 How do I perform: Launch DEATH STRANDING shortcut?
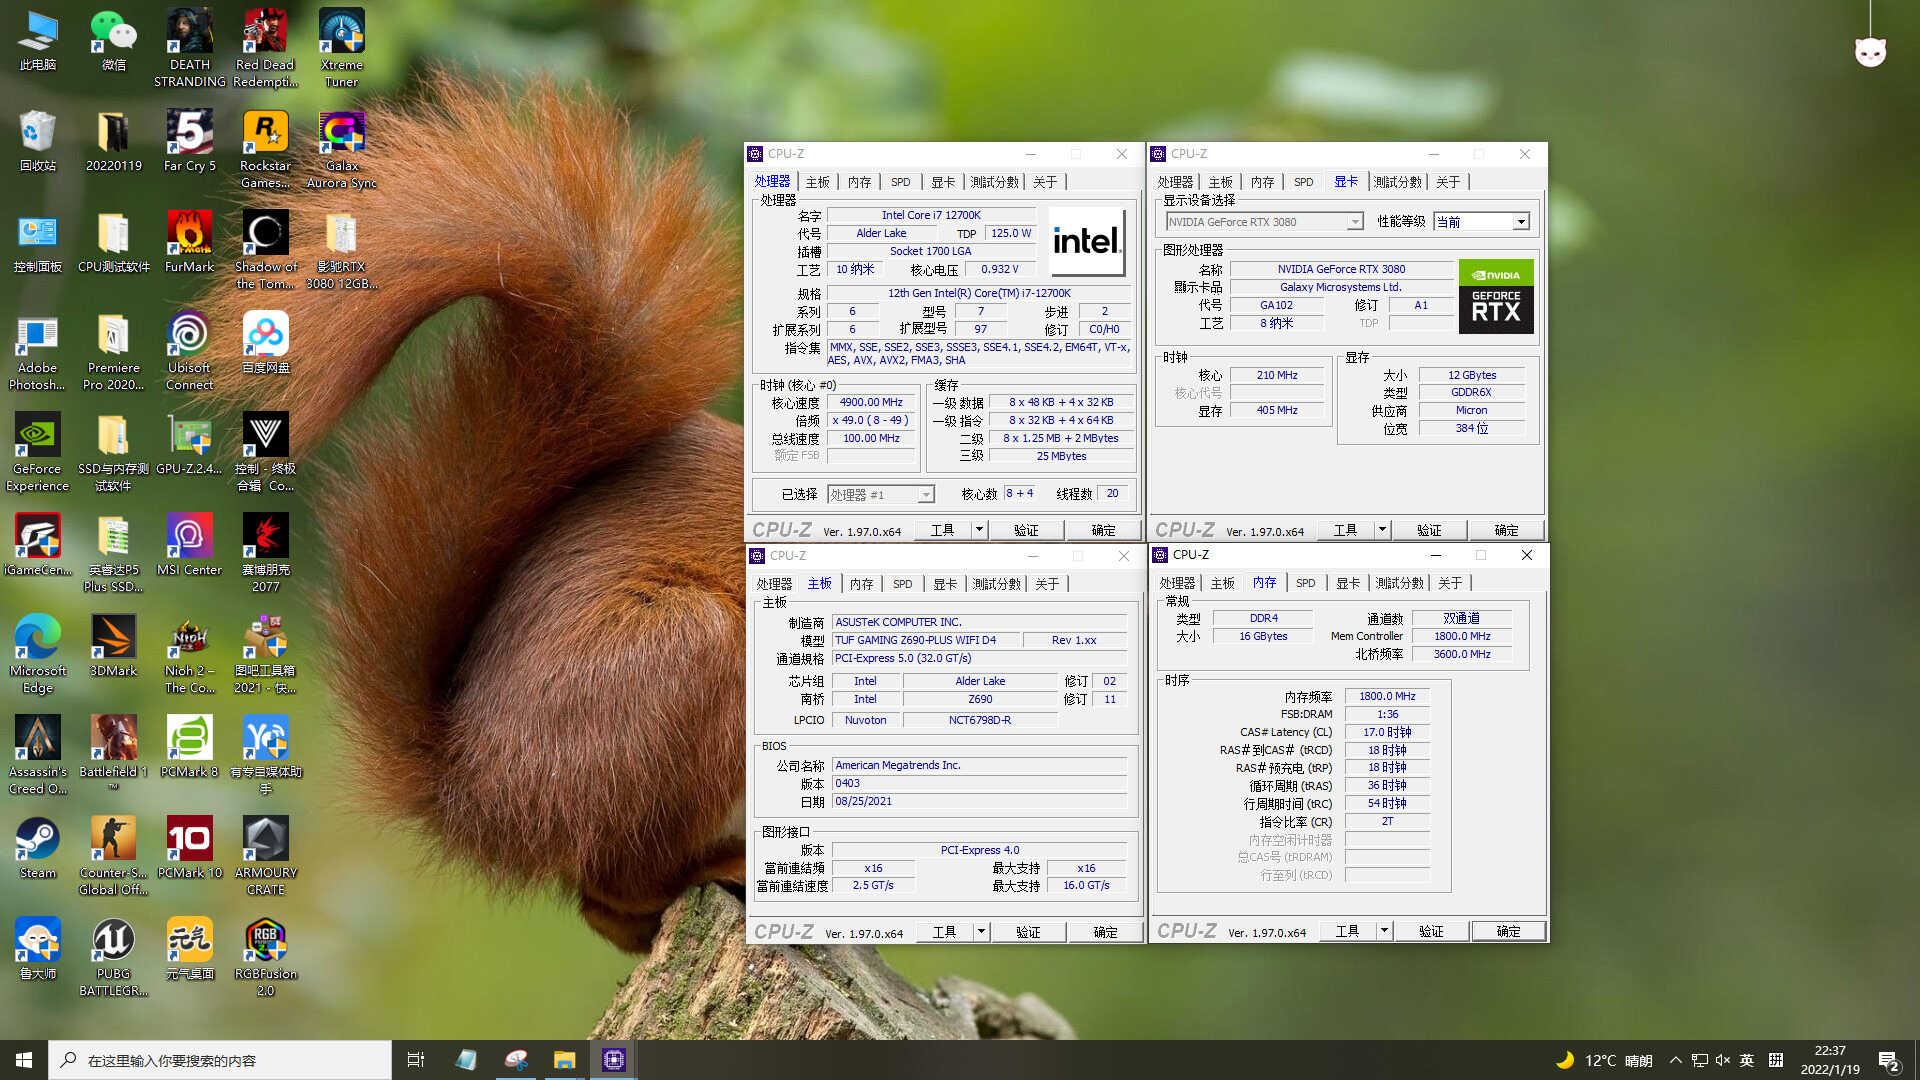[190, 48]
